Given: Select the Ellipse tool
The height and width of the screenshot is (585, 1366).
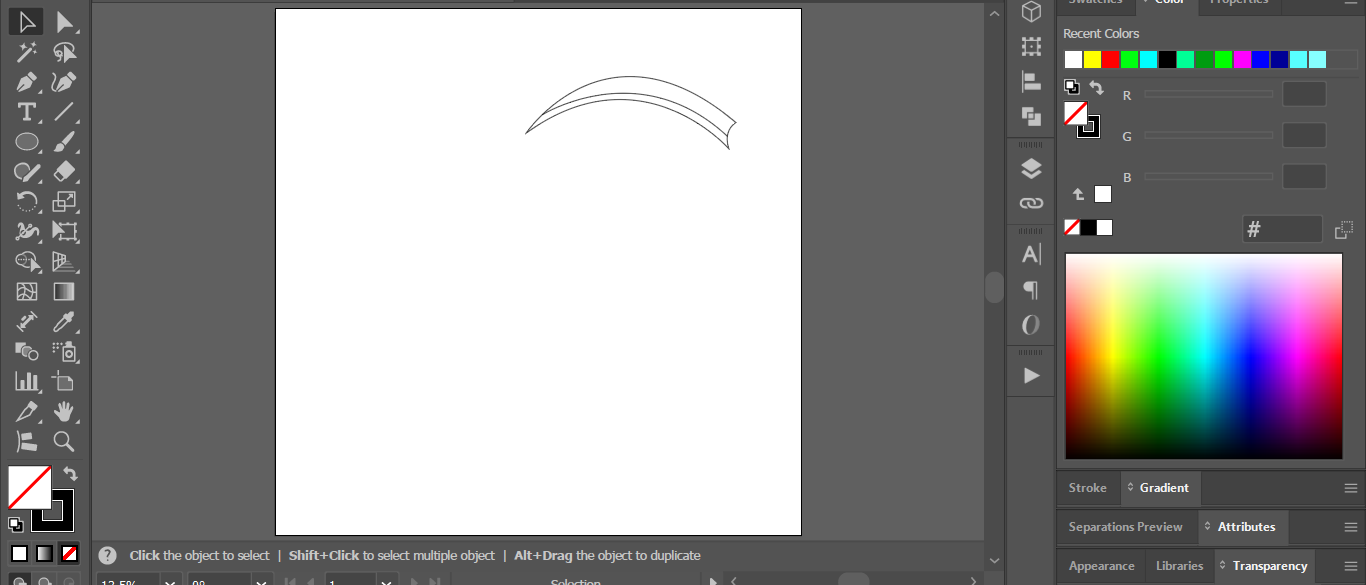Looking at the screenshot, I should pyautogui.click(x=27, y=142).
